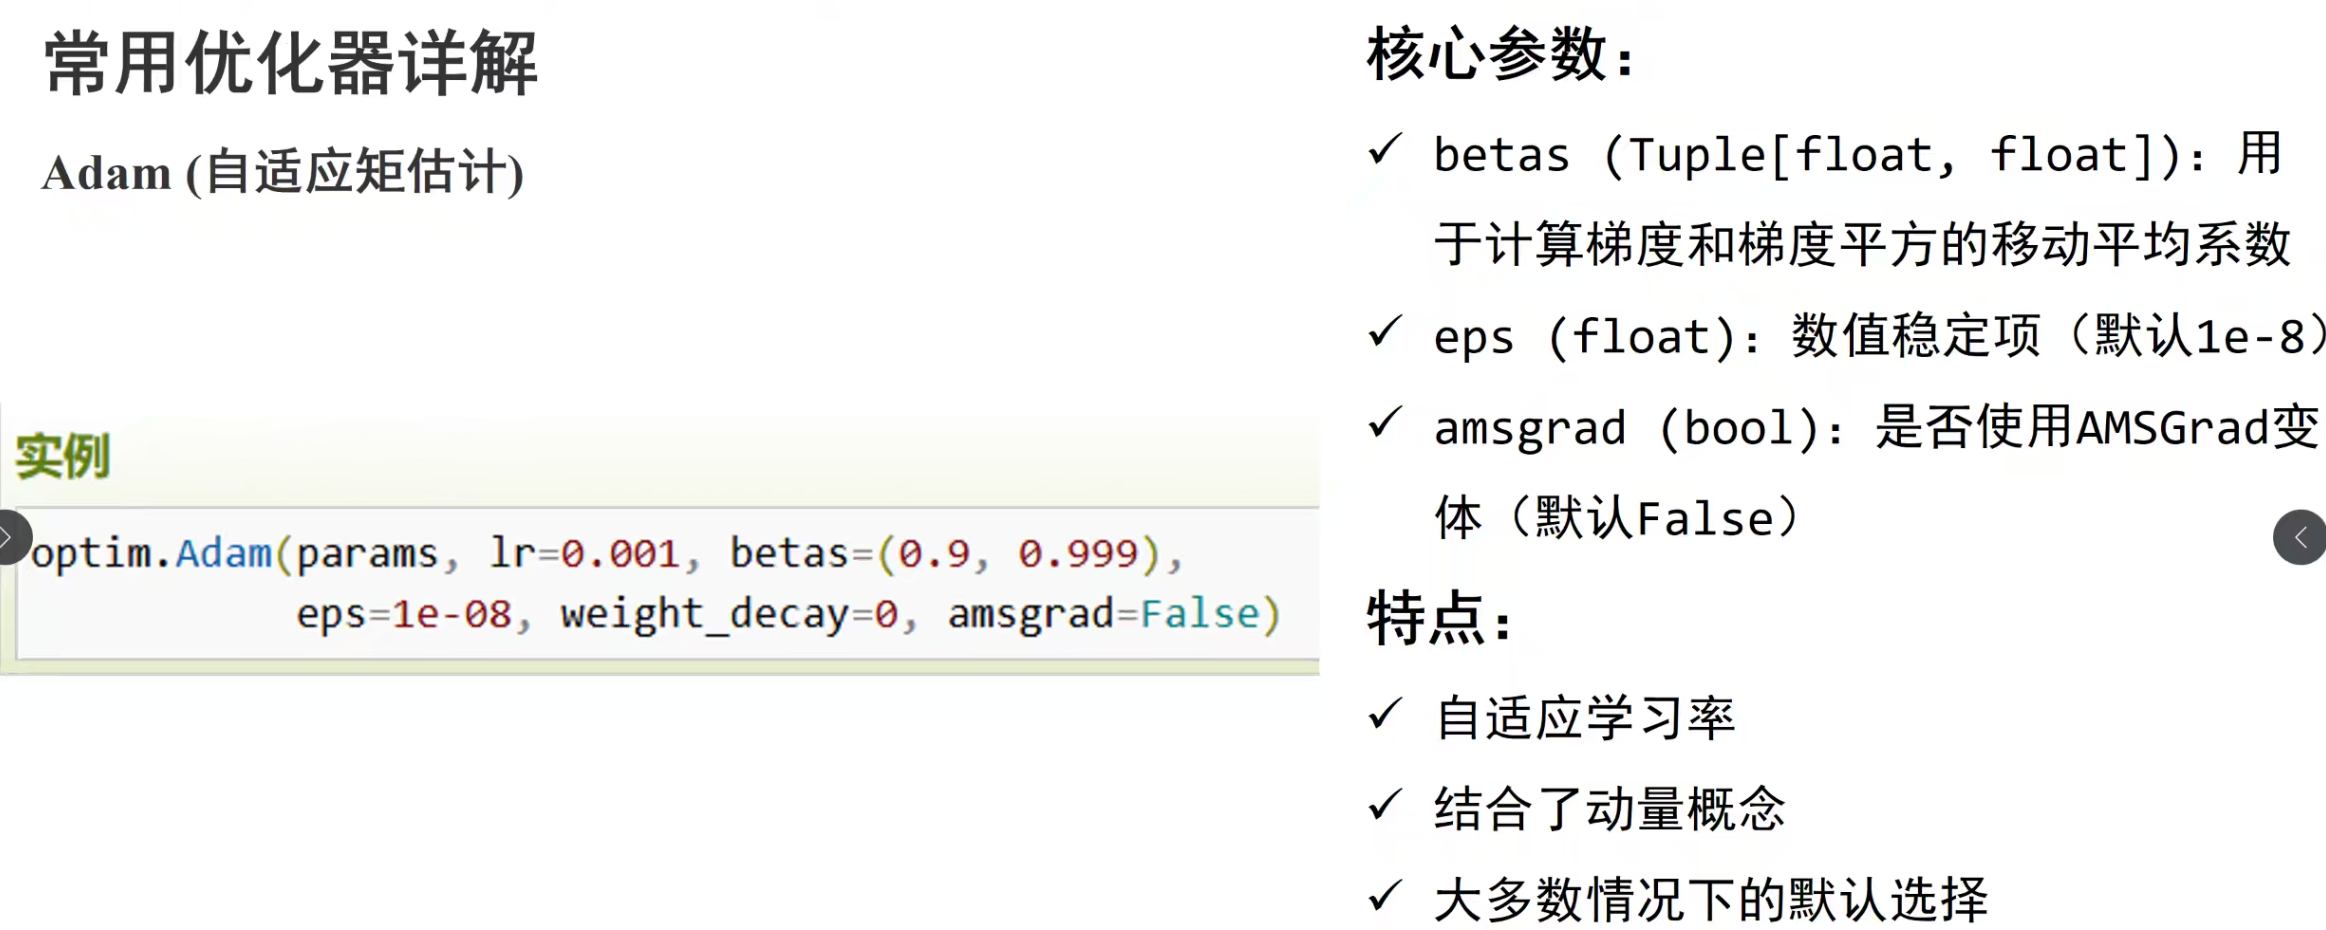Image resolution: width=2326 pixels, height=930 pixels.
Task: Click weight_decay=0 in the code block
Action: point(729,614)
